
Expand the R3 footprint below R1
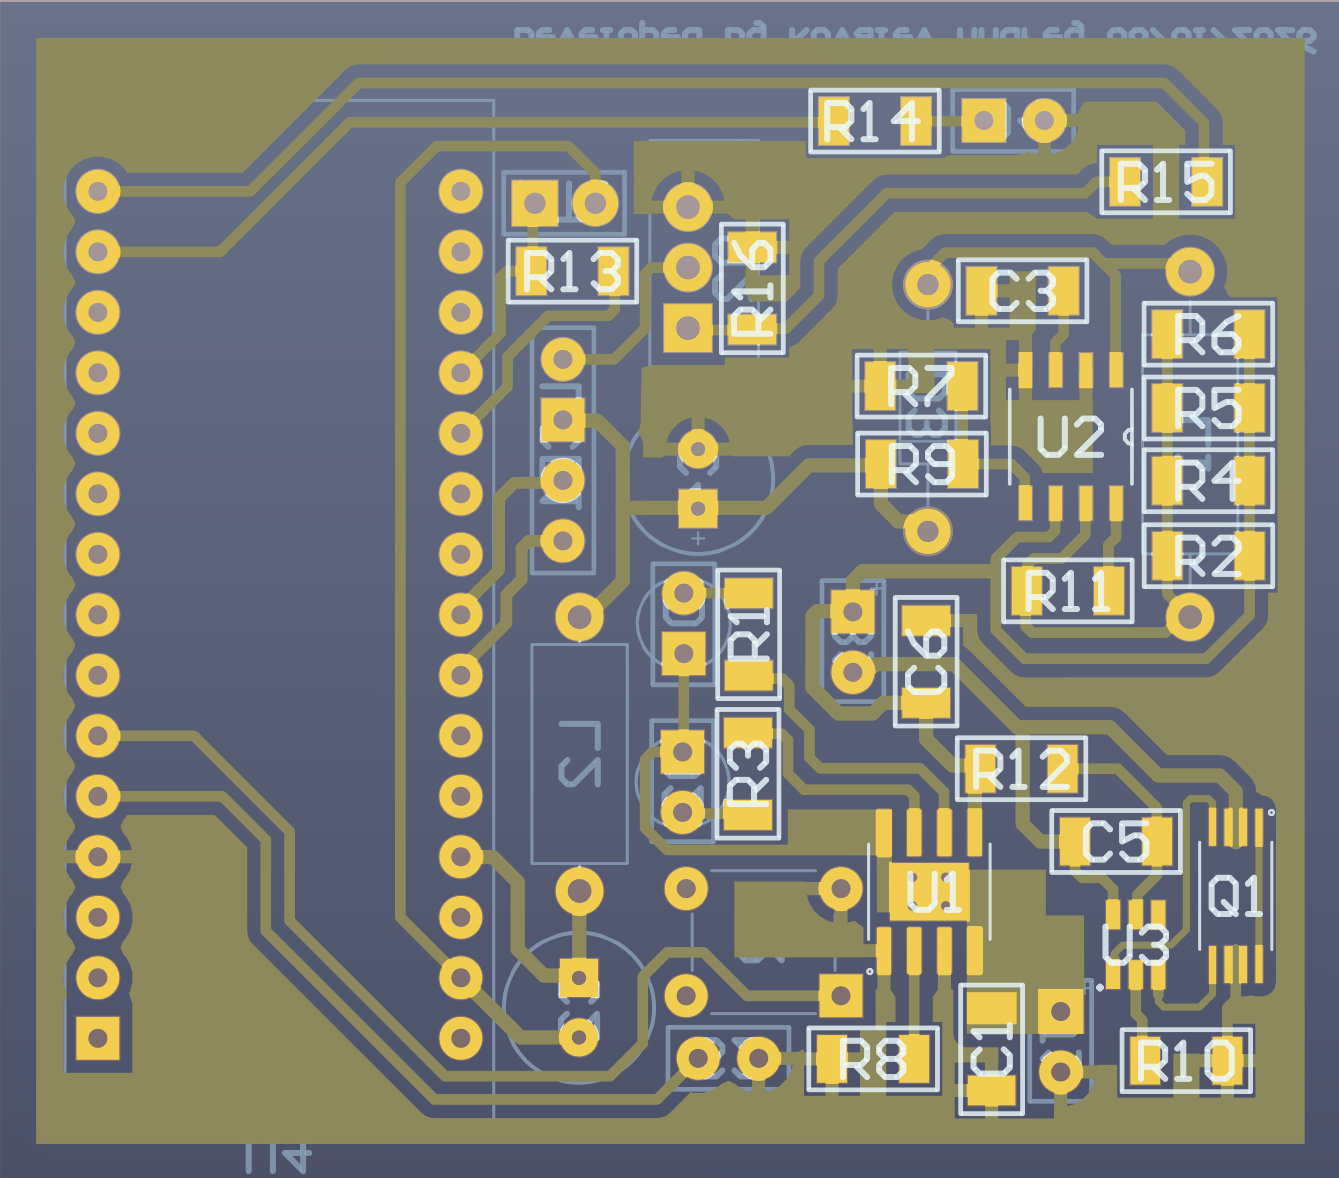[x=748, y=771]
